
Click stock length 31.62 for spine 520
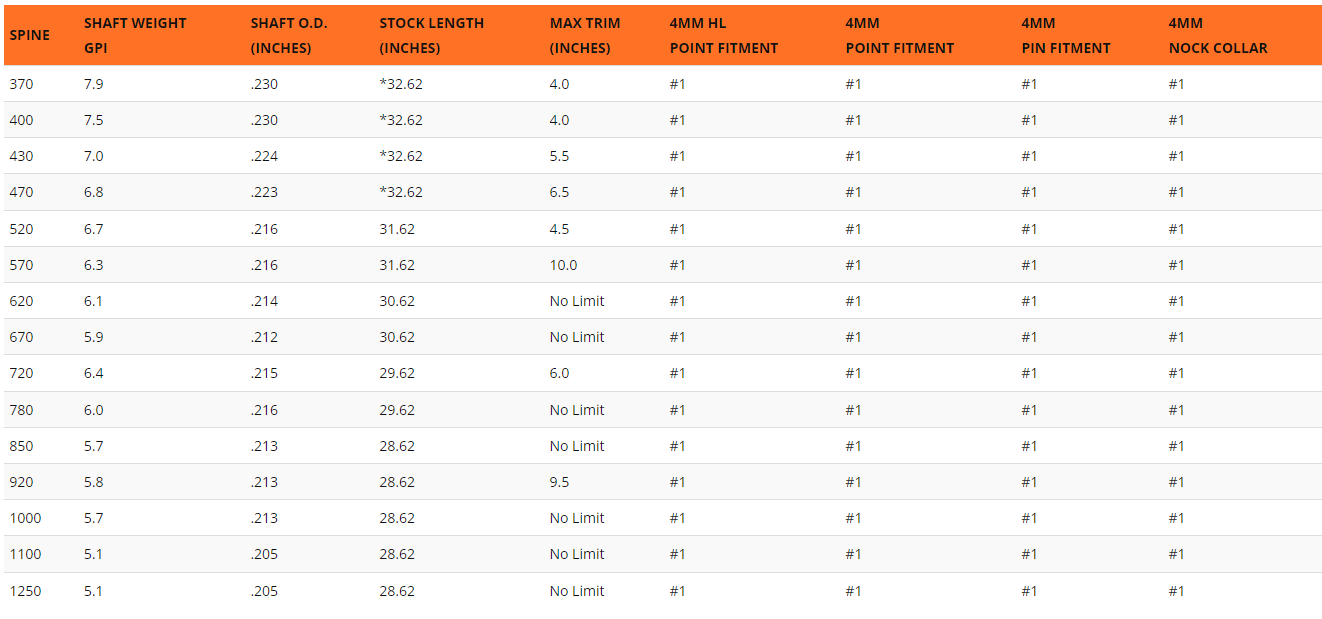click(397, 229)
